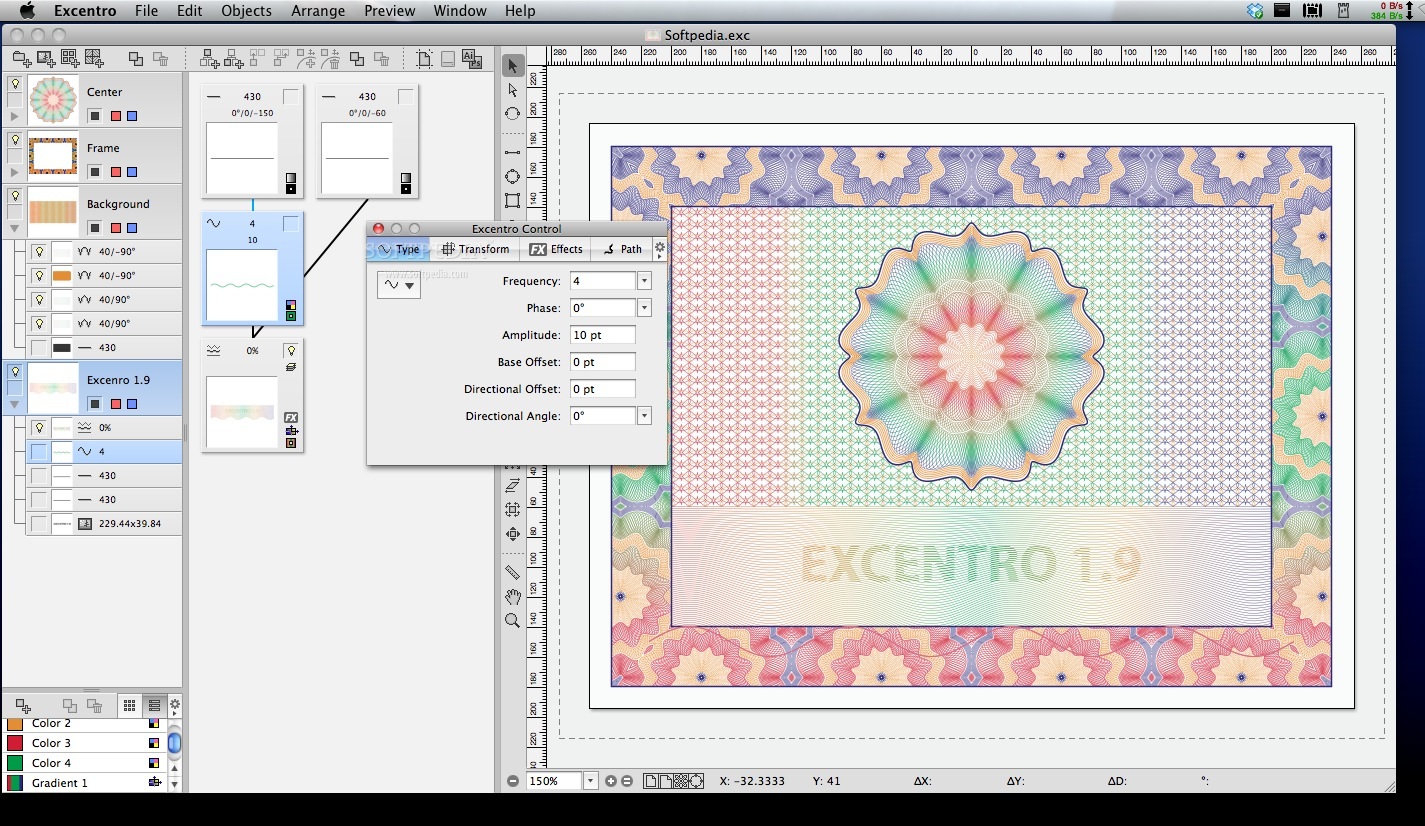
Task: Switch to the Path tab
Action: click(622, 249)
